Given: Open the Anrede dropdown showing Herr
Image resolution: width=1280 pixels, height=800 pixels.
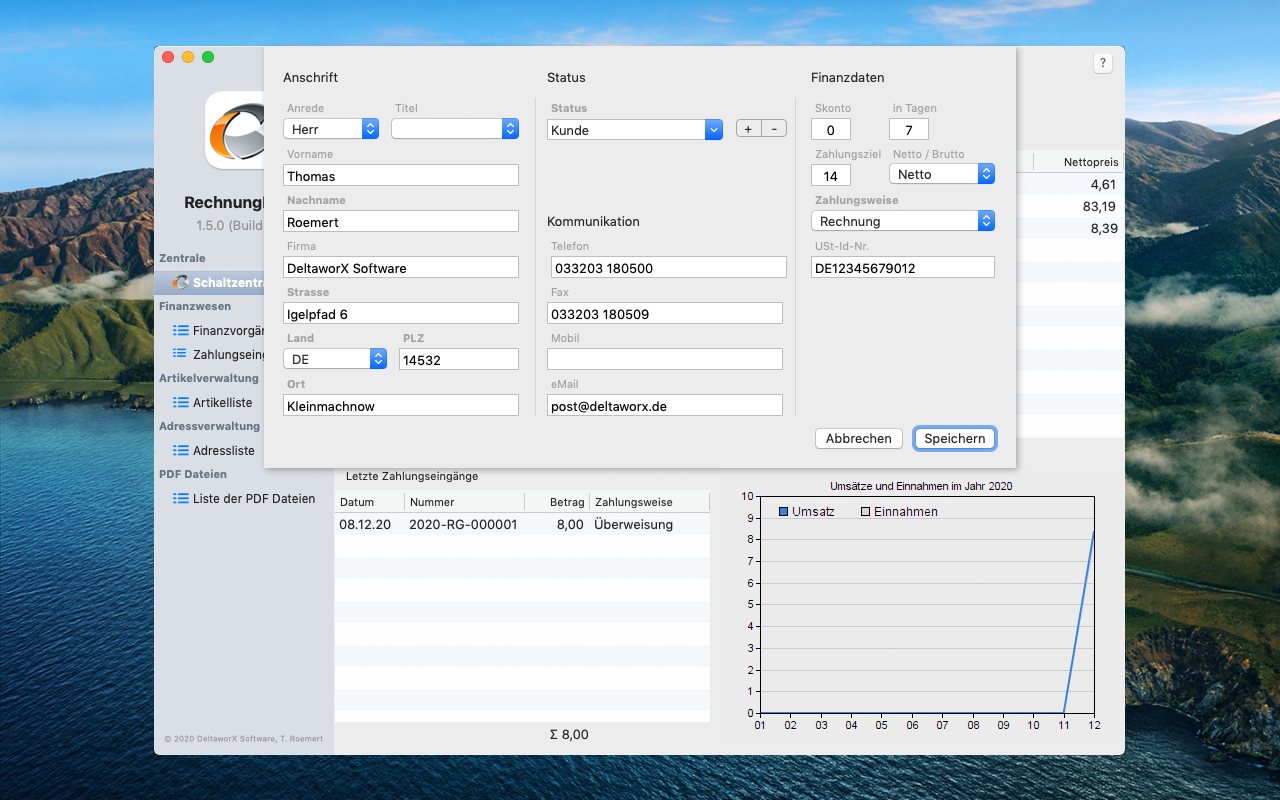Looking at the screenshot, I should (330, 129).
